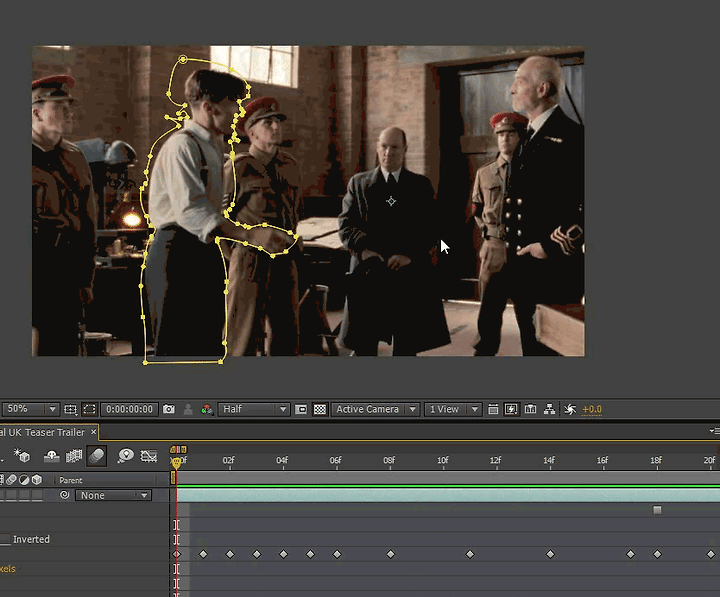This screenshot has width=720, height=597.
Task: Select the bottom-left mask vertex
Action: [145, 363]
